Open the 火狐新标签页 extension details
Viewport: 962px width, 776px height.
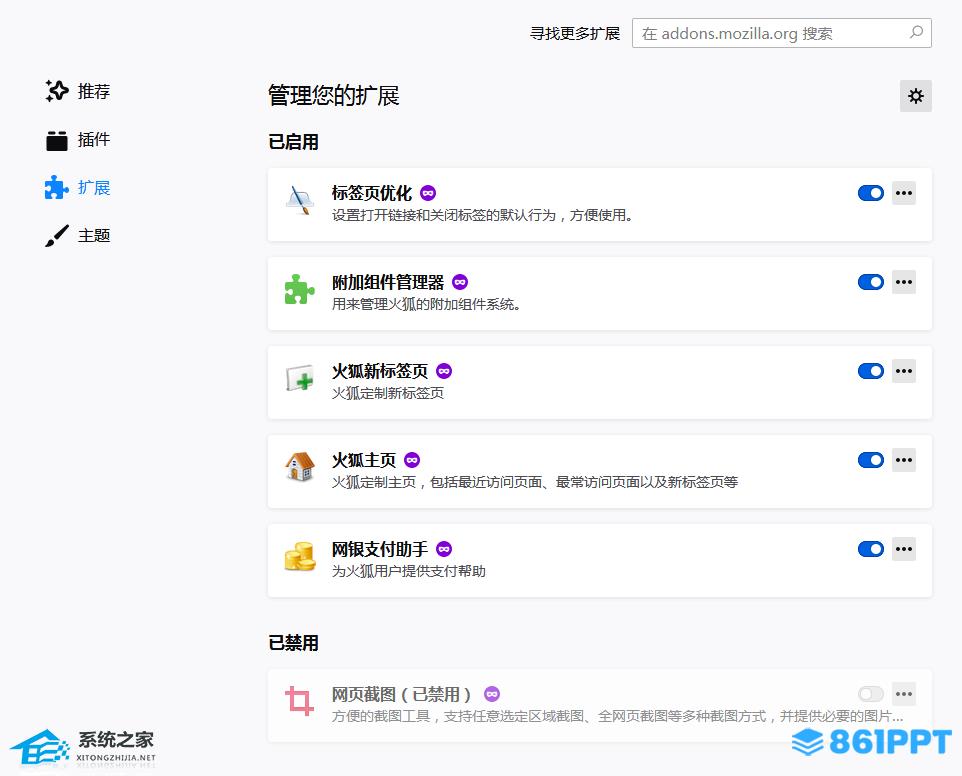tap(380, 371)
